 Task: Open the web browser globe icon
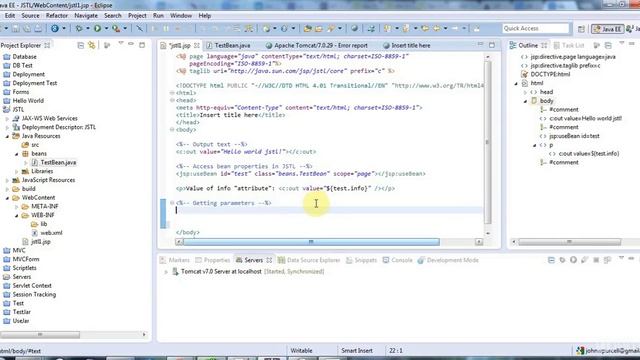pos(354,29)
